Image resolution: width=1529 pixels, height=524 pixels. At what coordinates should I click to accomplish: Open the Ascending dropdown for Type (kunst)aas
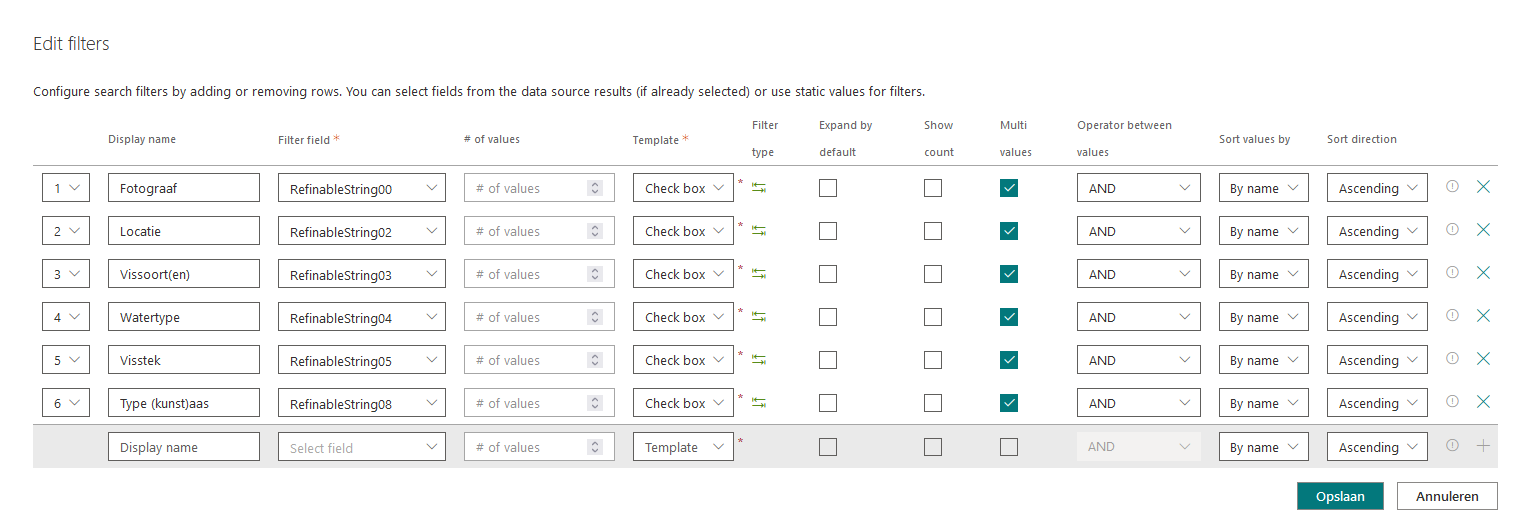pyautogui.click(x=1377, y=403)
